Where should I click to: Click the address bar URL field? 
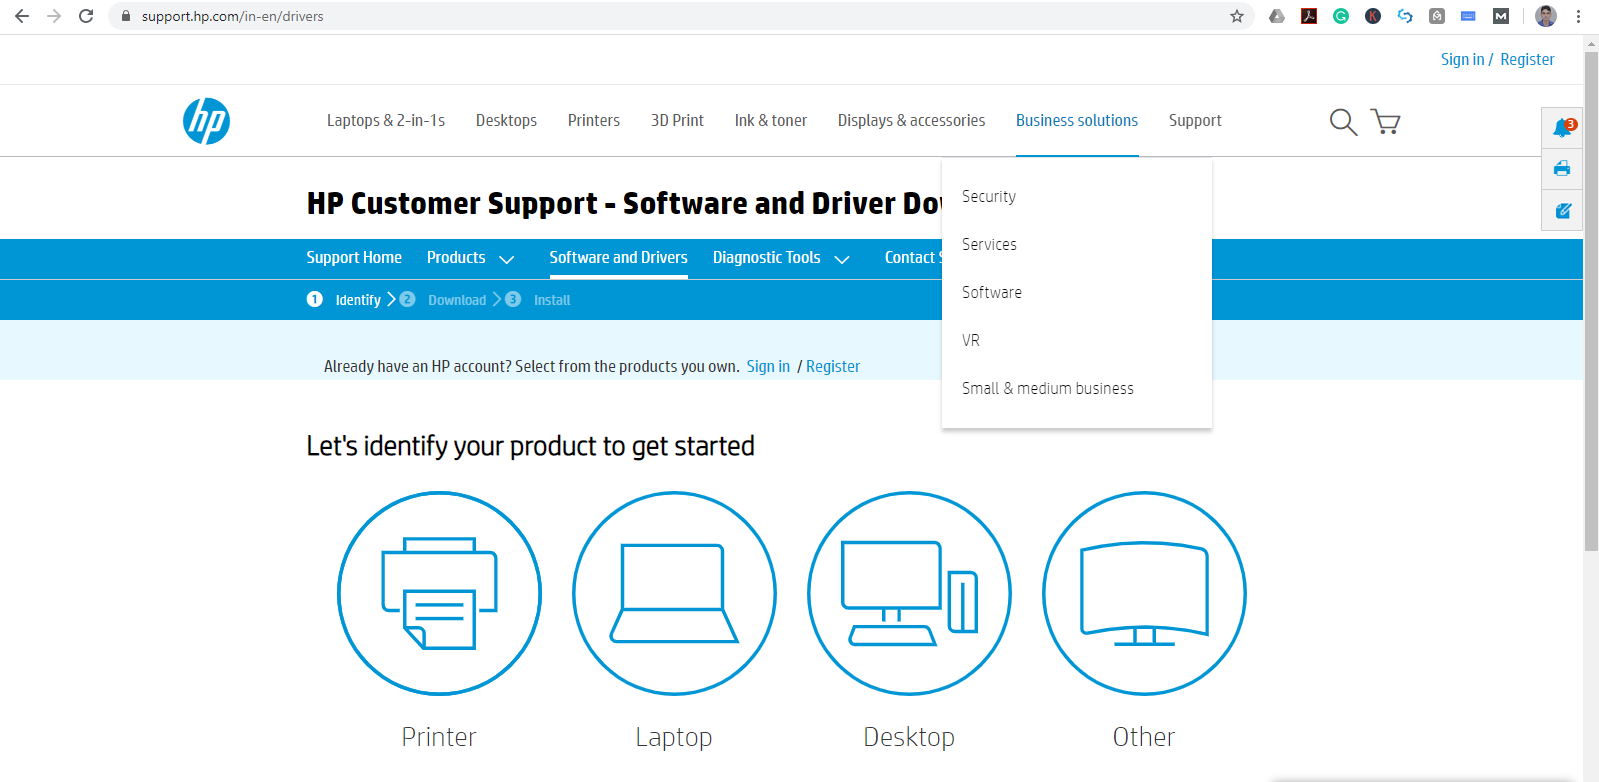[680, 16]
